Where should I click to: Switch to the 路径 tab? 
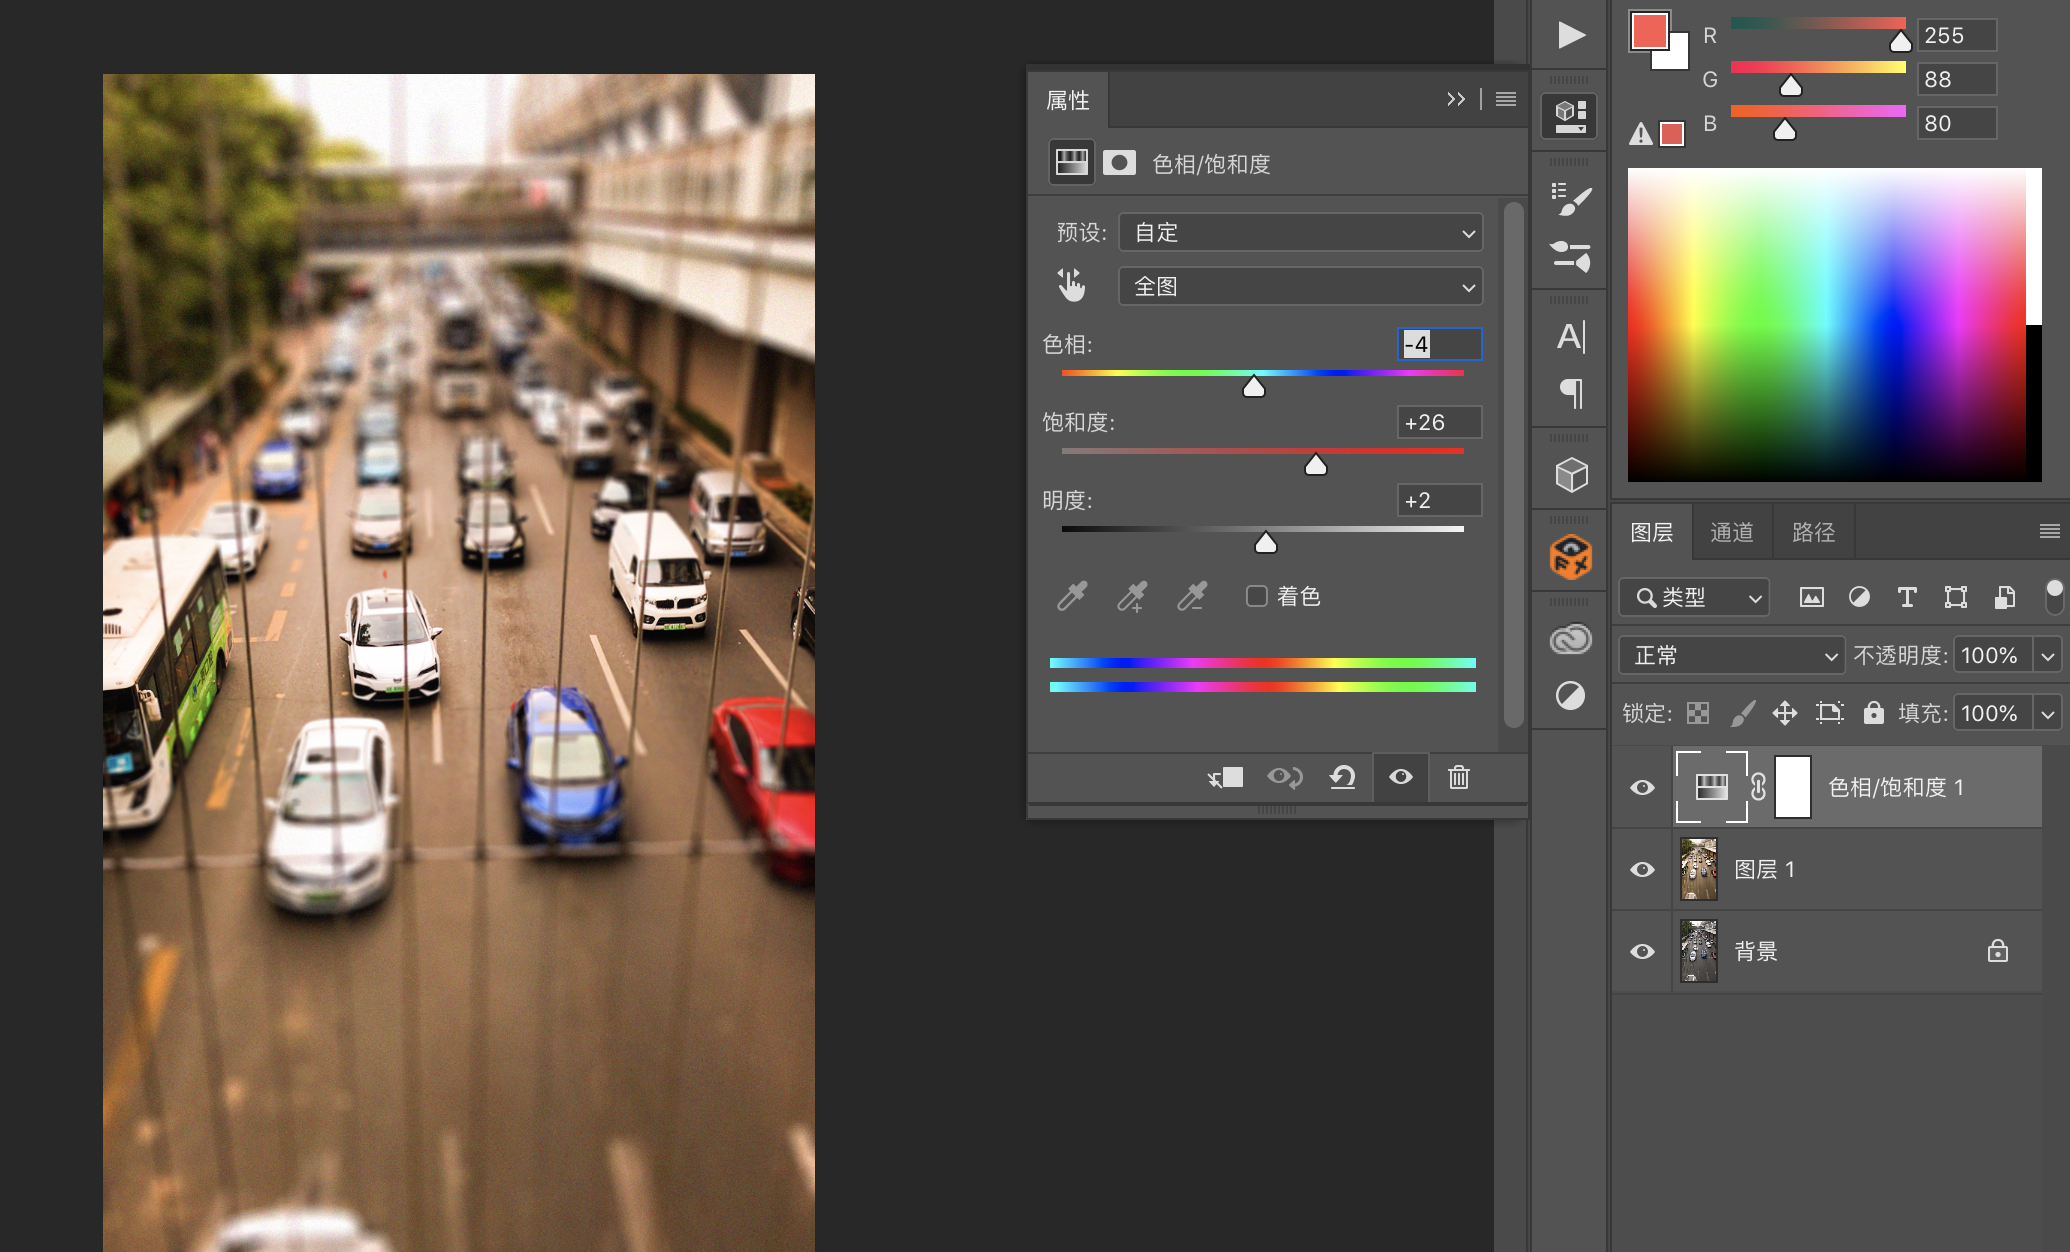point(1813,532)
